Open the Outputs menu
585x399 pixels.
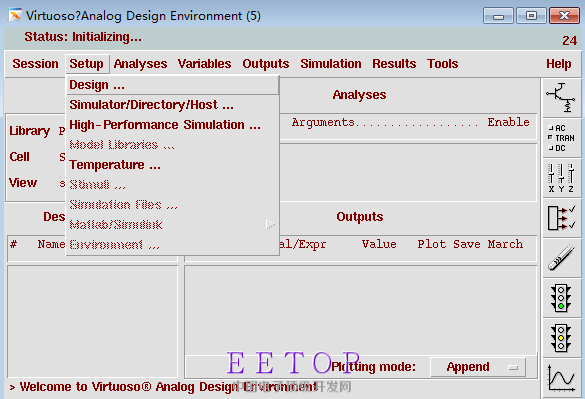point(266,64)
